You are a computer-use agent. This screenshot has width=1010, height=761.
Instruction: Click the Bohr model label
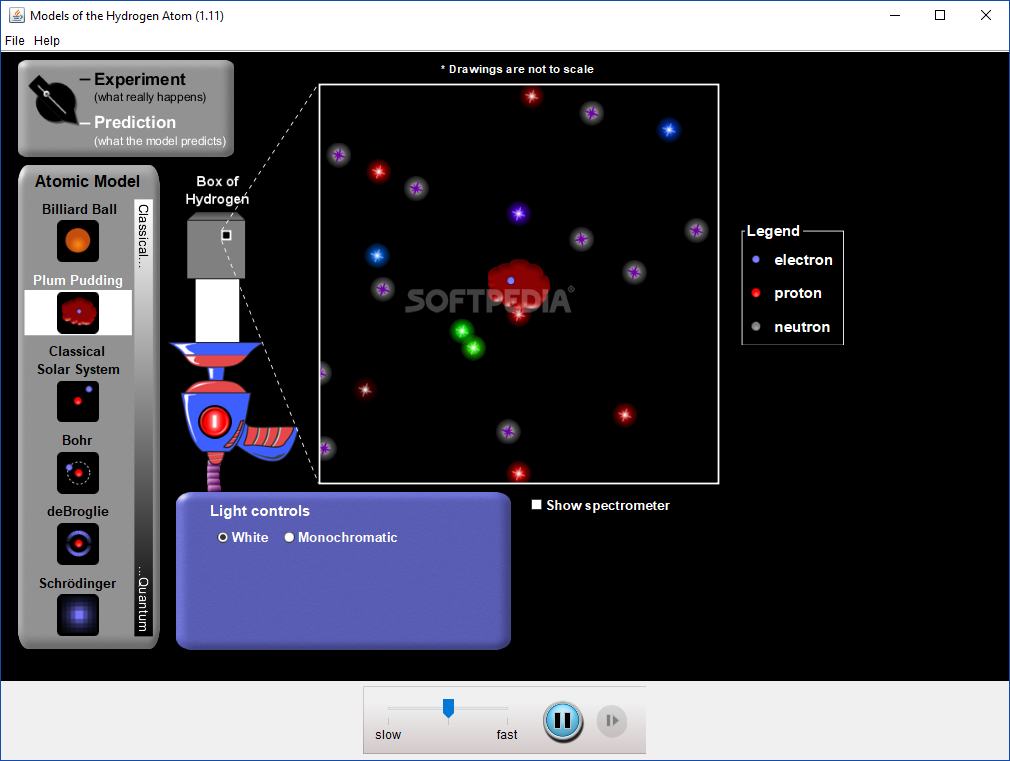[77, 440]
